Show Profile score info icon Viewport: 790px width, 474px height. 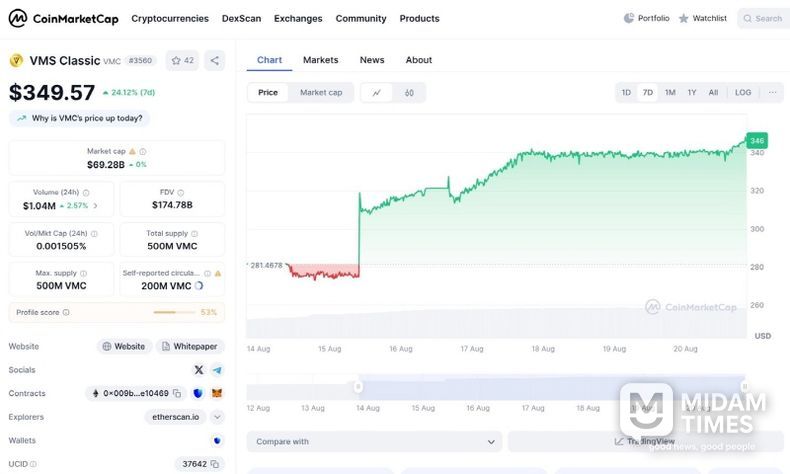coord(66,312)
